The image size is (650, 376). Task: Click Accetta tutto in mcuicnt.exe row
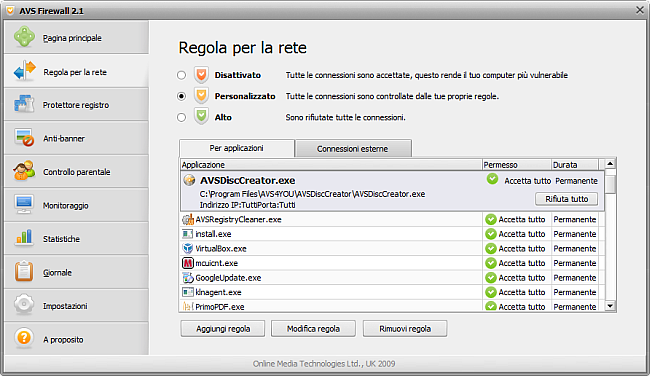(x=521, y=263)
